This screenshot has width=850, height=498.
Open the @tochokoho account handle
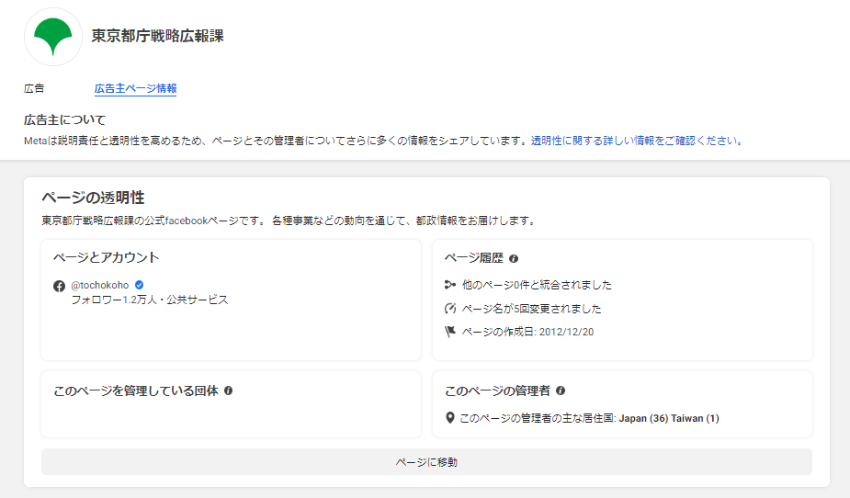[x=100, y=285]
